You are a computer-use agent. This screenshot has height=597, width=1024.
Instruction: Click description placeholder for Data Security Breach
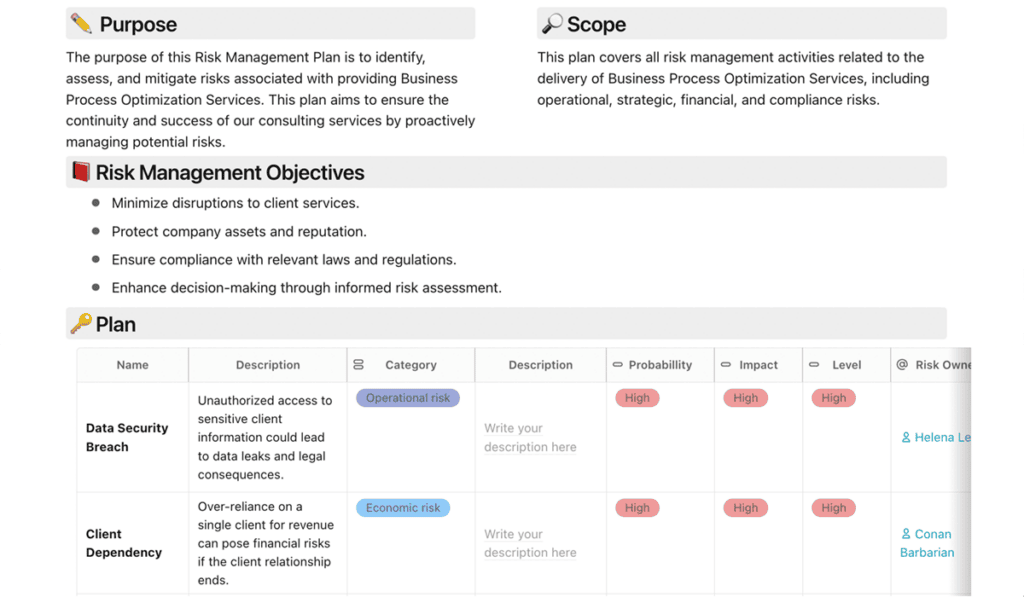click(x=530, y=437)
